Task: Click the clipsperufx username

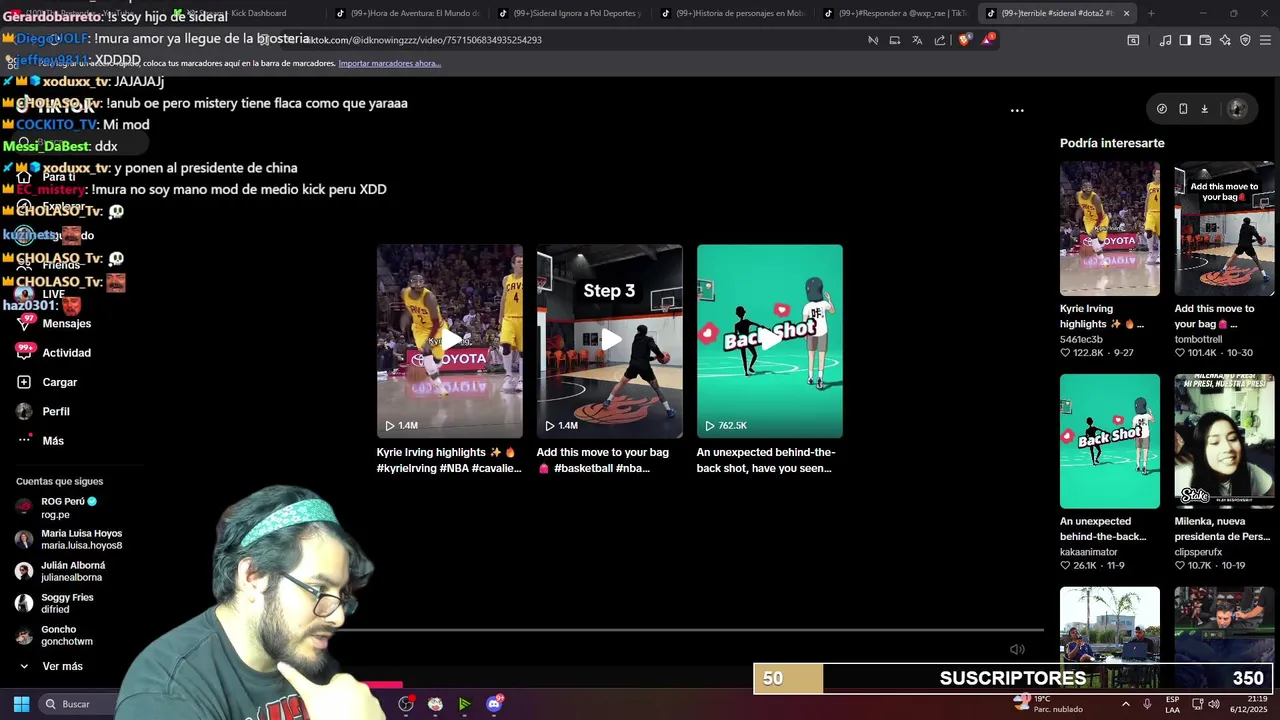Action: [1198, 552]
